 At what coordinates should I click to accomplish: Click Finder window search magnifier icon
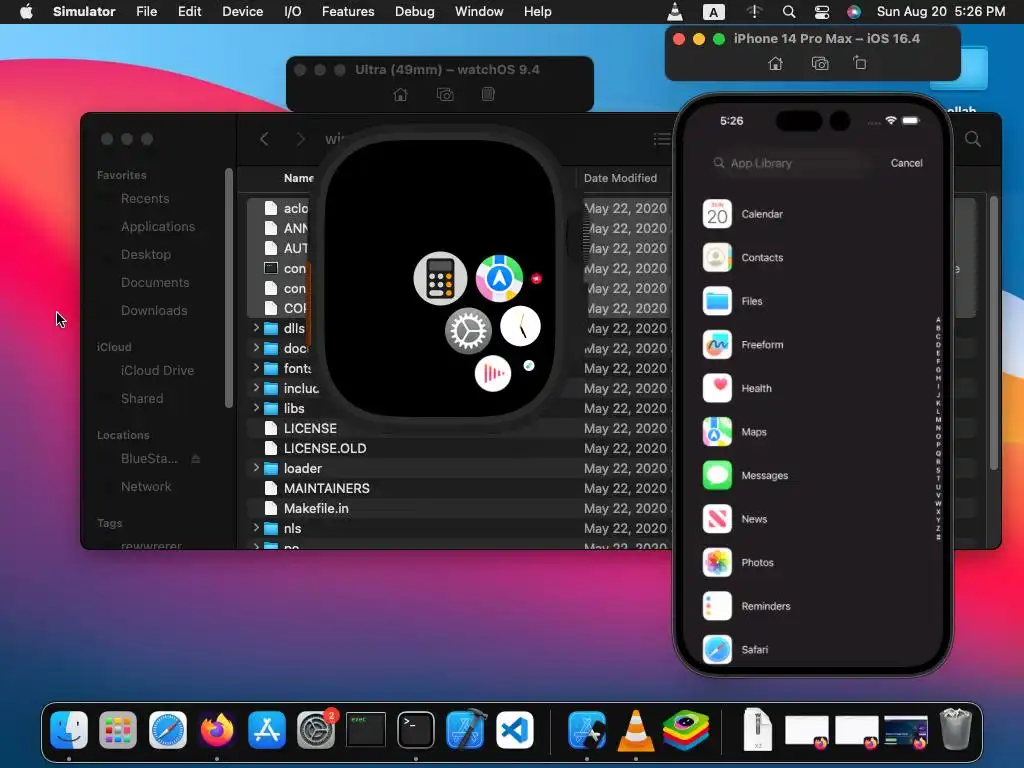point(972,139)
